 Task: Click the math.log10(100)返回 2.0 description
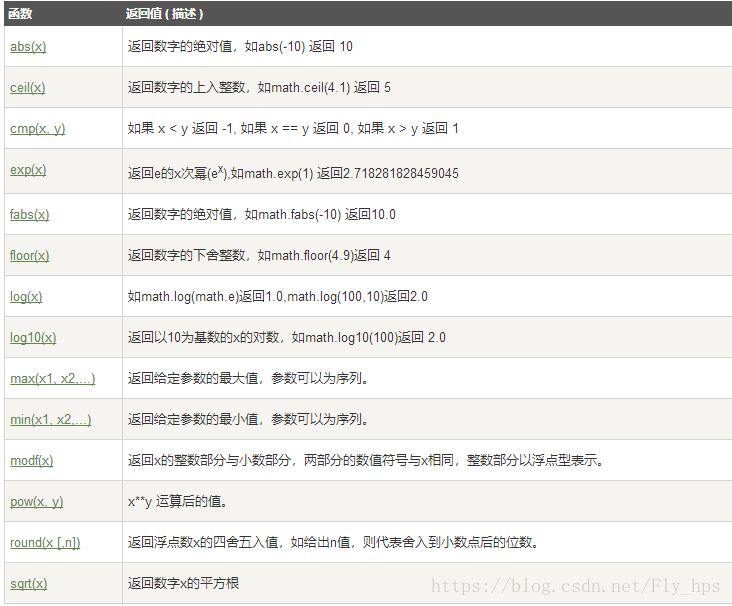287,338
